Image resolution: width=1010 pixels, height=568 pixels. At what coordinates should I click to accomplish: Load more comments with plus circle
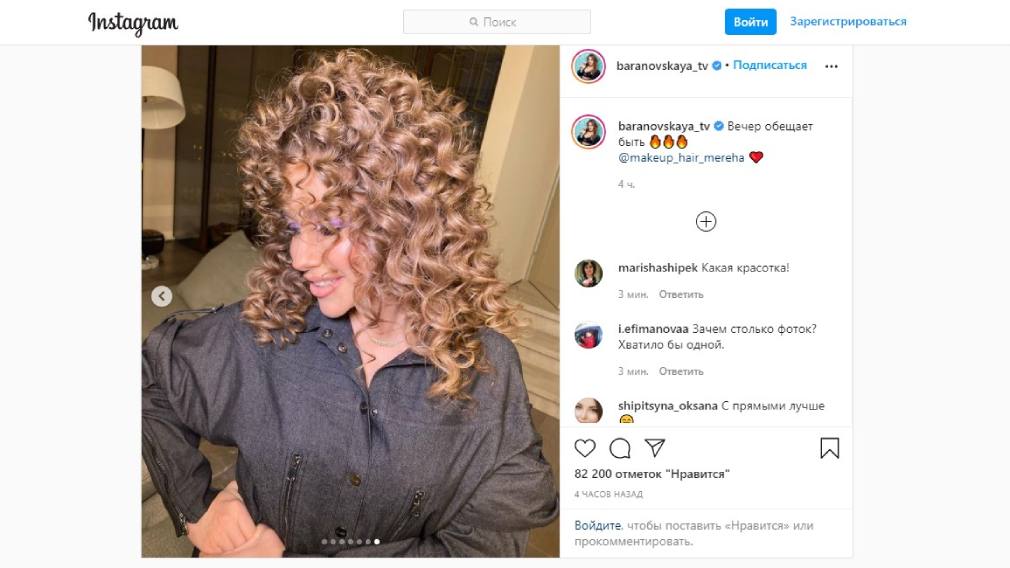pos(706,222)
